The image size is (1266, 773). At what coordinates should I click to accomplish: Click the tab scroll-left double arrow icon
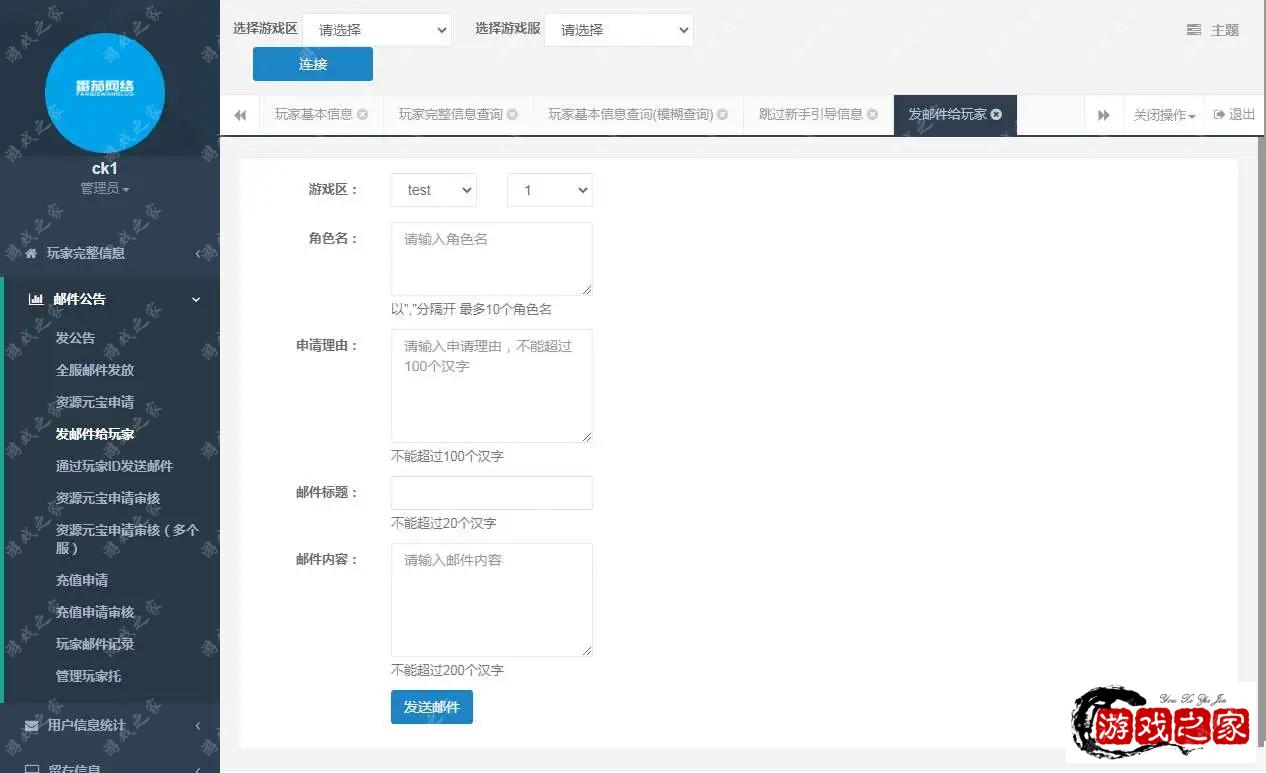point(240,115)
